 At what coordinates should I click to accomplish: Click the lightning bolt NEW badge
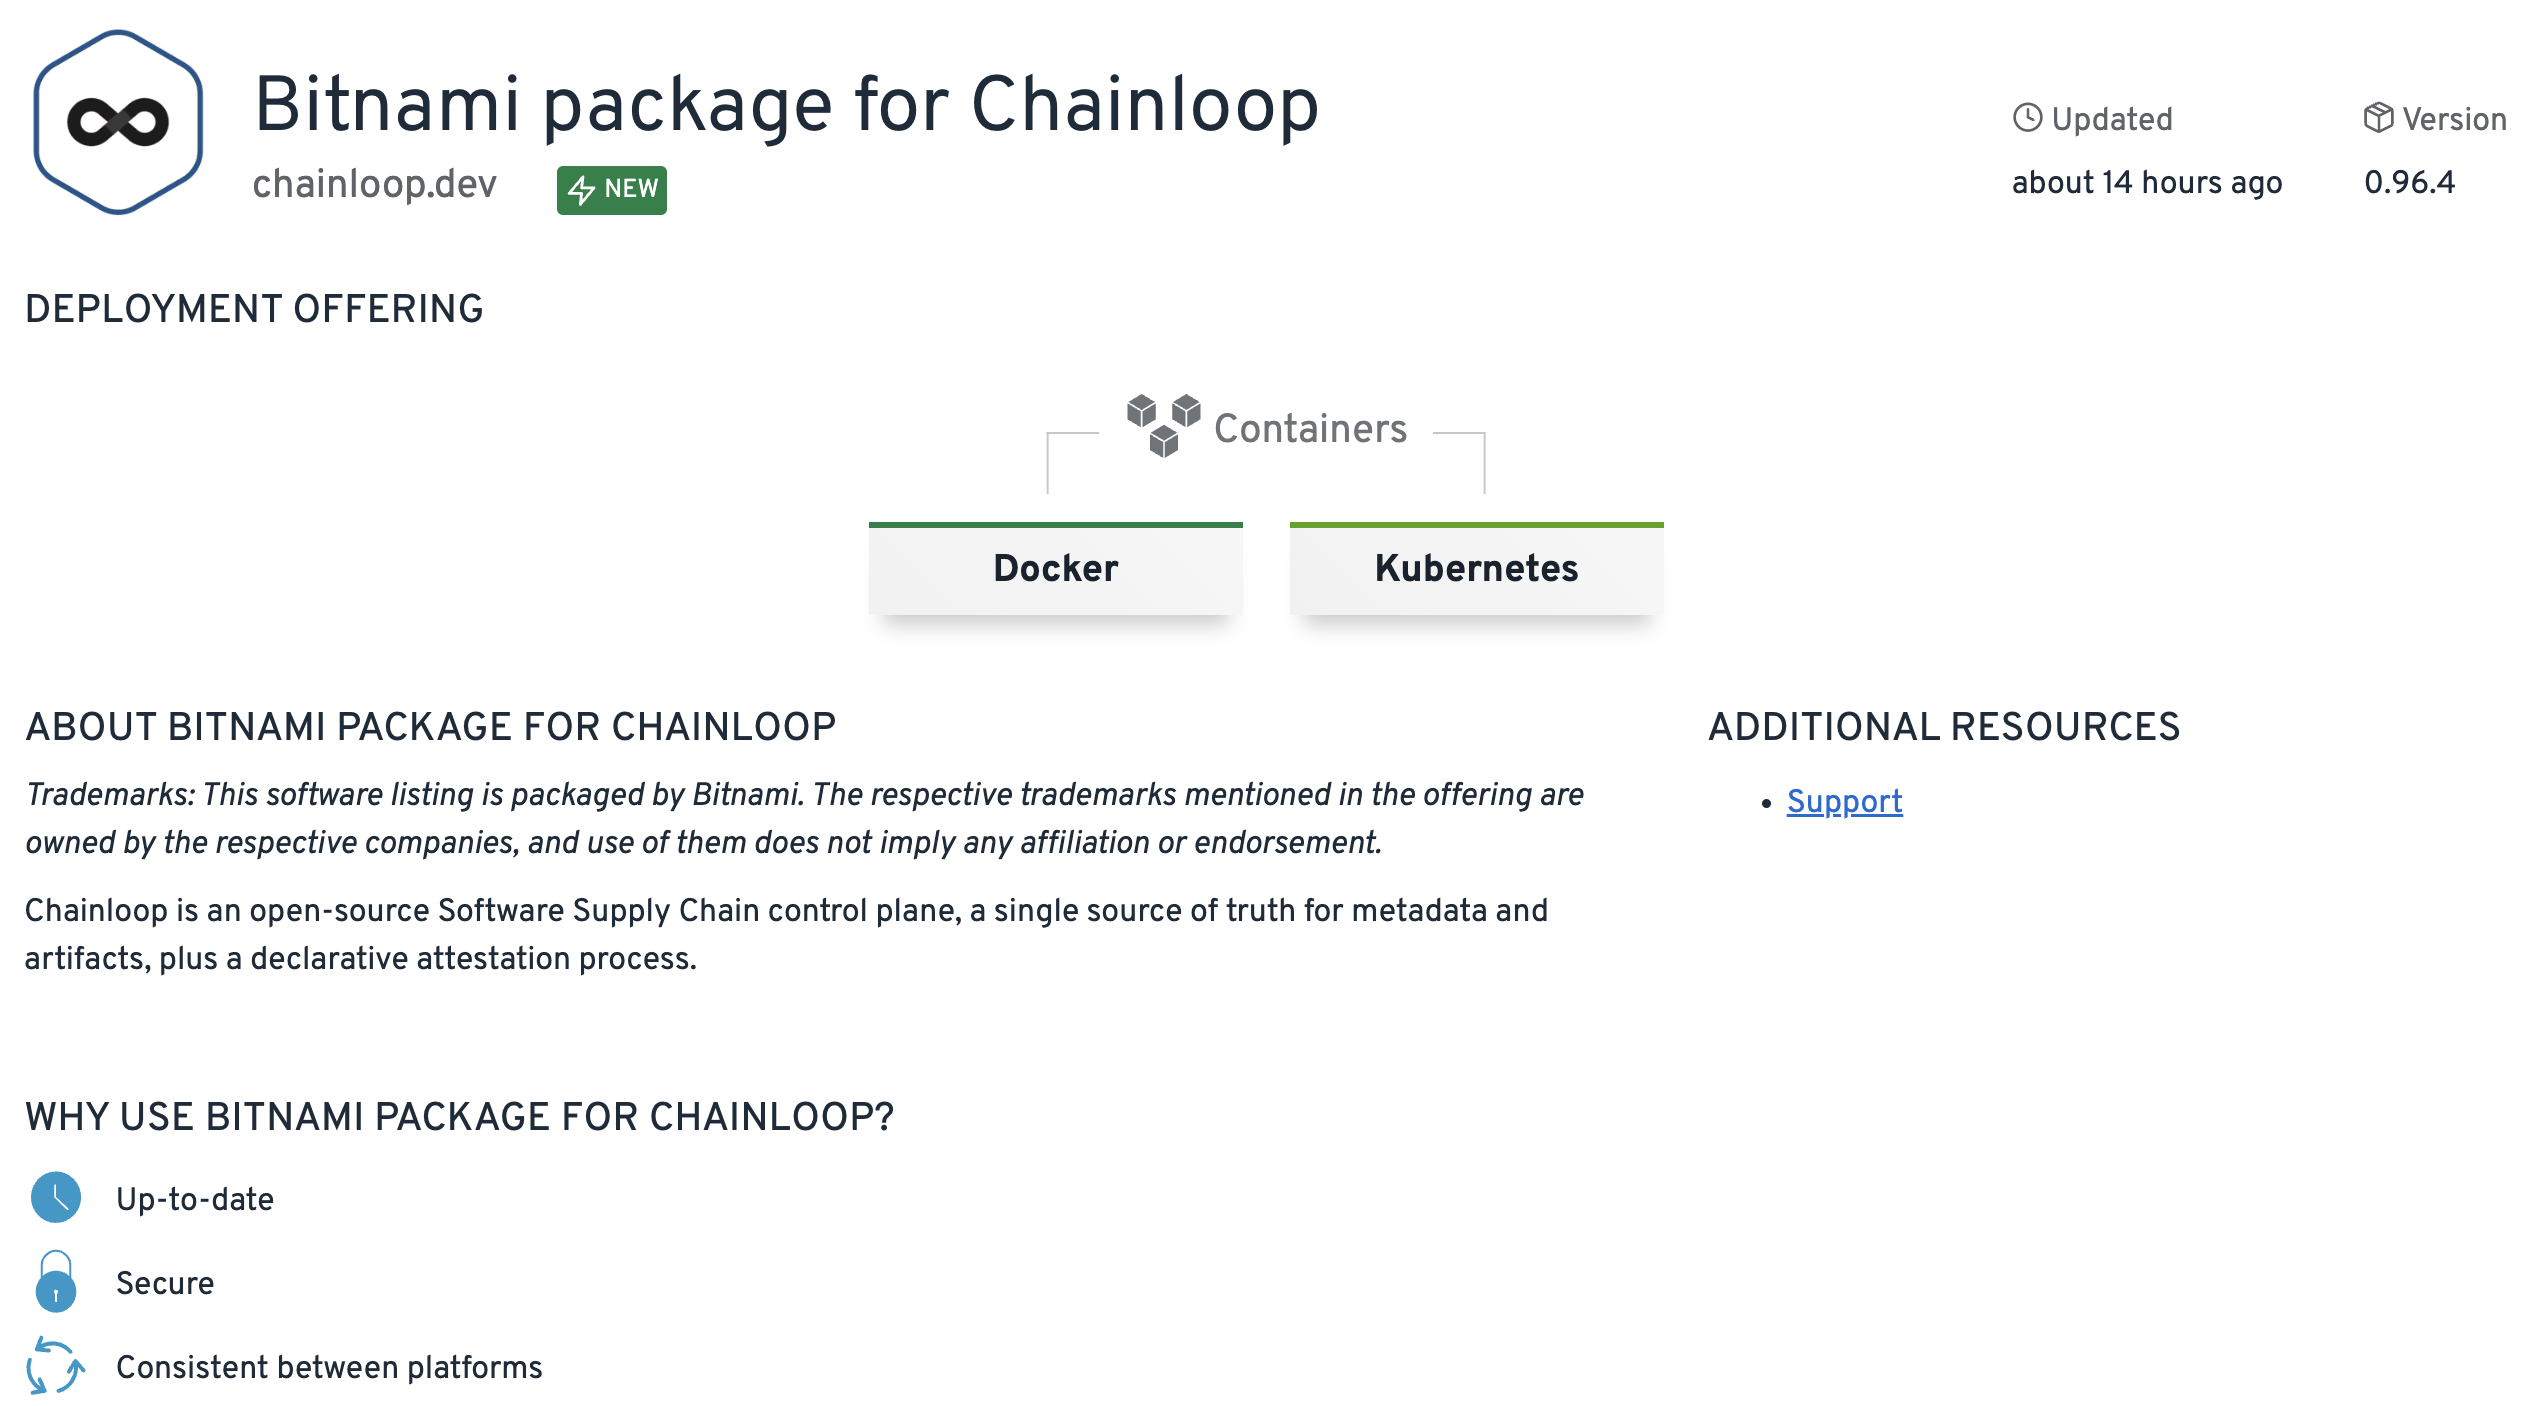click(612, 189)
